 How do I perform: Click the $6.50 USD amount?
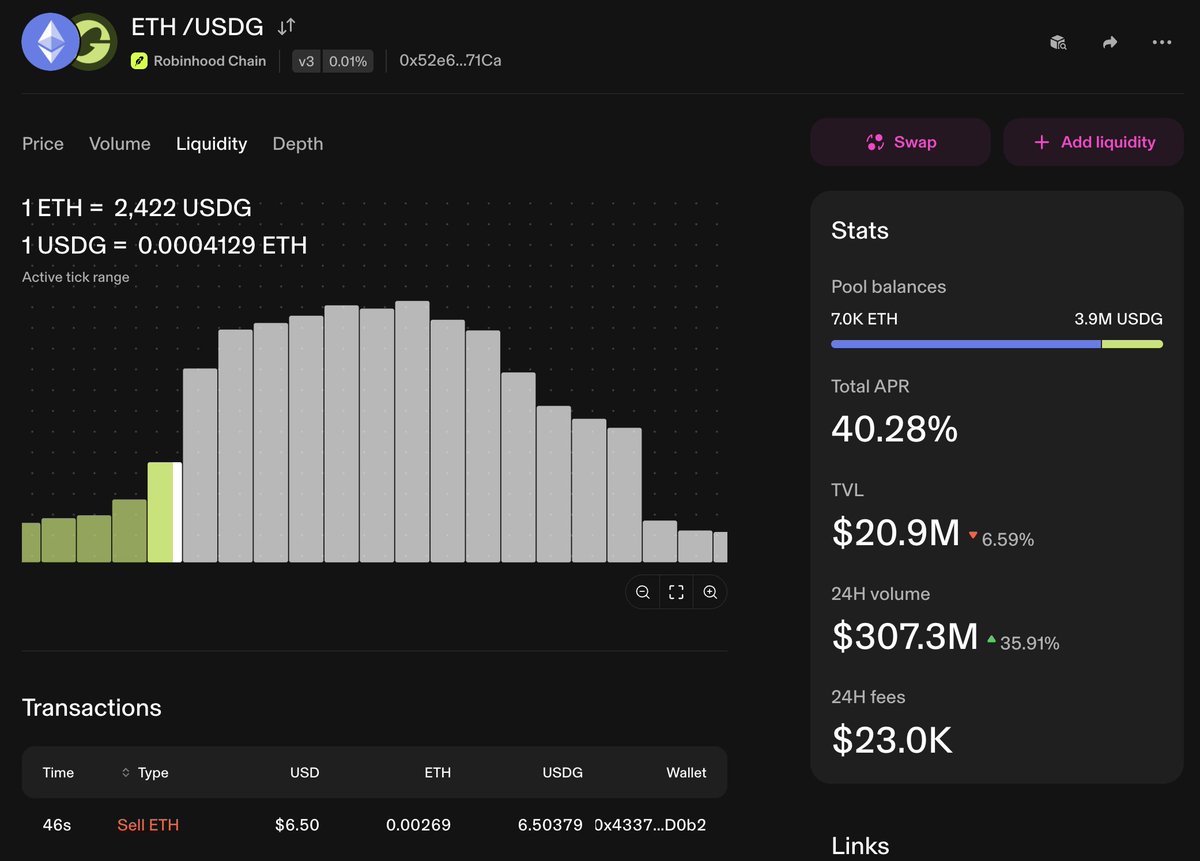pos(297,825)
